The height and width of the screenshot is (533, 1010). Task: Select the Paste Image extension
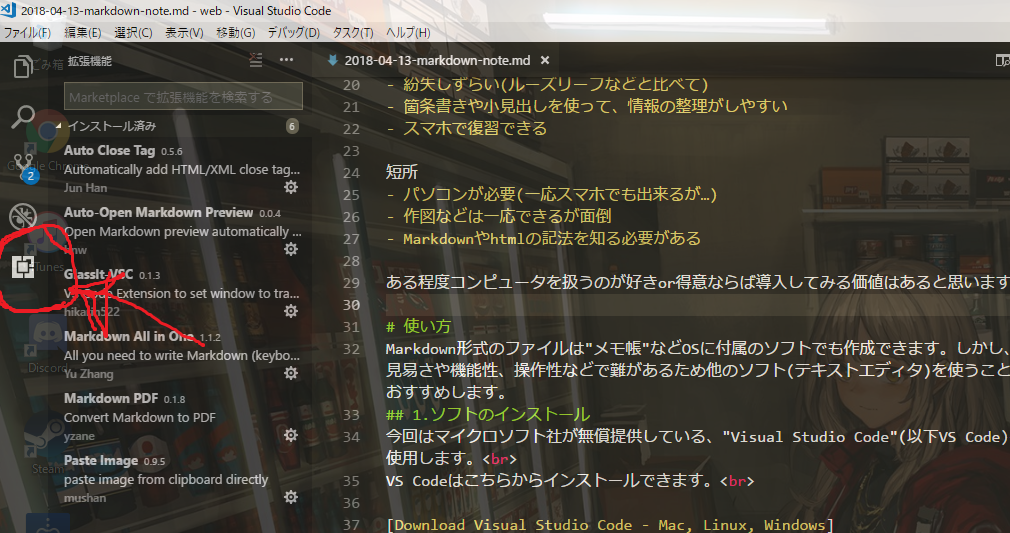click(x=184, y=478)
